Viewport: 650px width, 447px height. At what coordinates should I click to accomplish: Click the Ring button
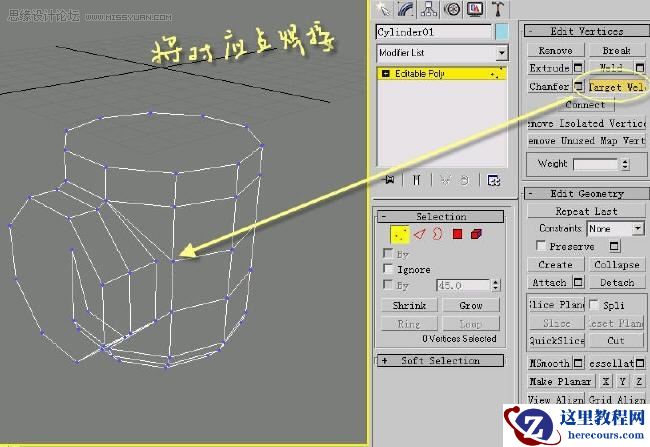point(409,324)
